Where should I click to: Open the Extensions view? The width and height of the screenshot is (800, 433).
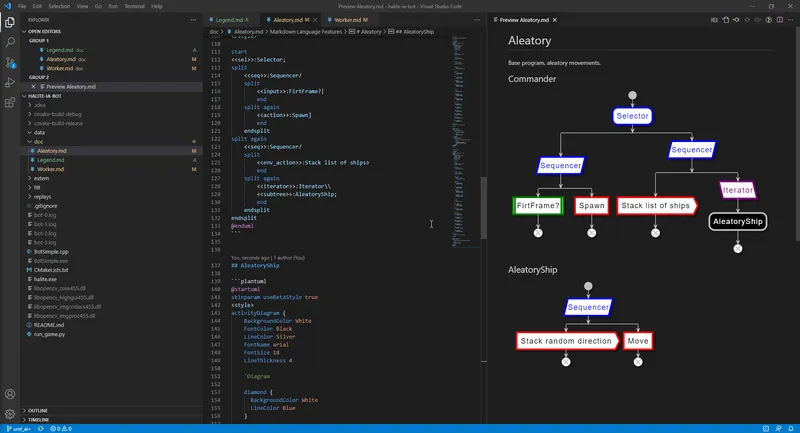tap(10, 103)
